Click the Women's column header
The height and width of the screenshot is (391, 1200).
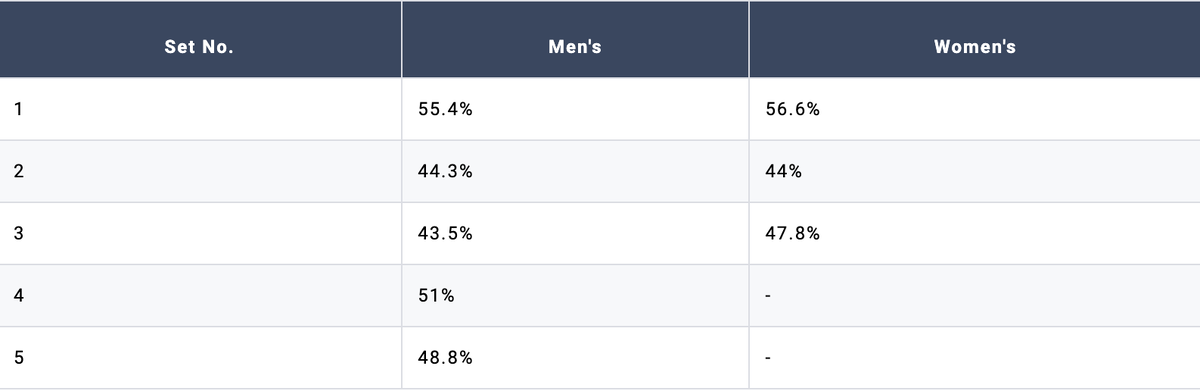tap(975, 40)
